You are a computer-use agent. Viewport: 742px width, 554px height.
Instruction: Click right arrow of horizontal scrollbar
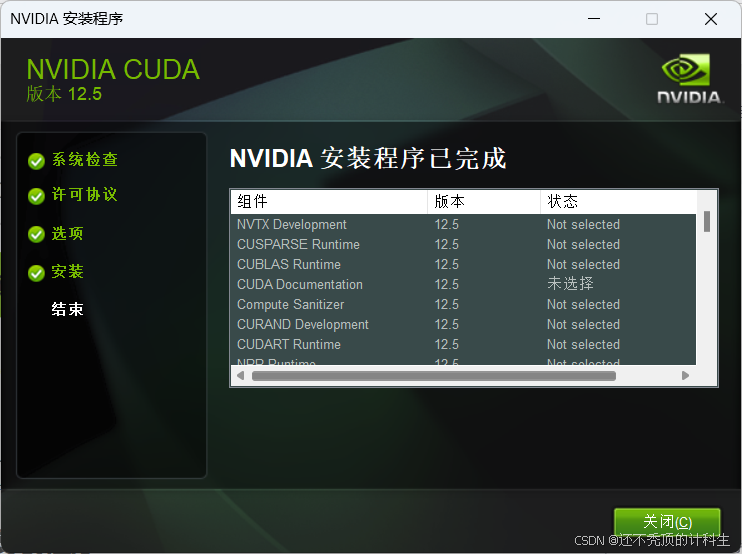(685, 376)
